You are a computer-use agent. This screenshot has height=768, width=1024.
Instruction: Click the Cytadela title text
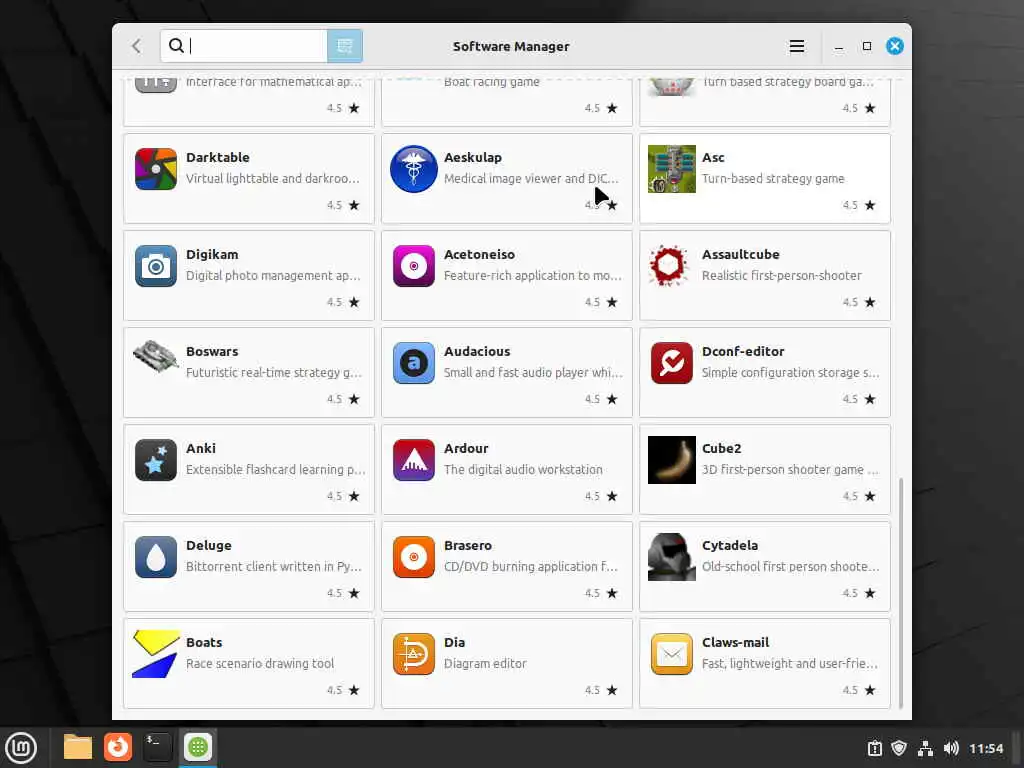click(729, 545)
